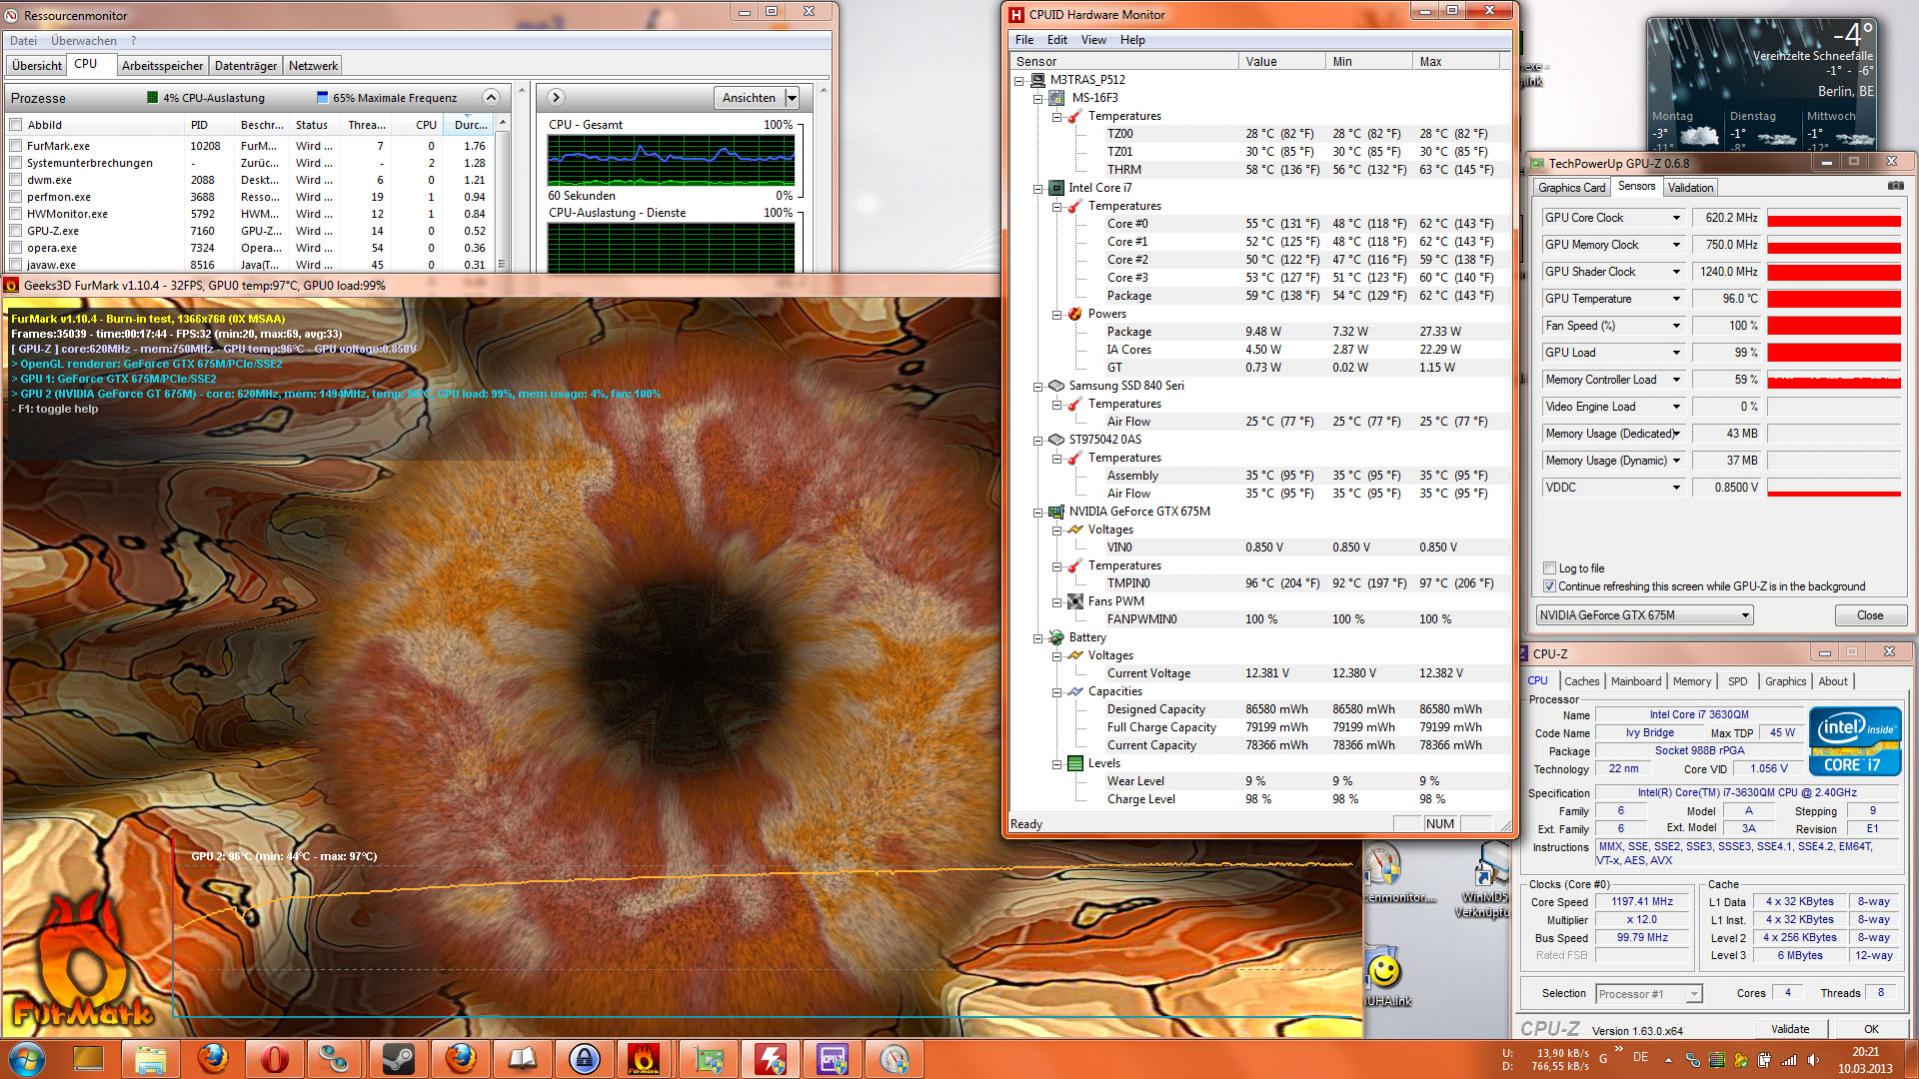The height and width of the screenshot is (1079, 1919).
Task: Check the FurMark.exe process checkbox
Action: click(15, 146)
